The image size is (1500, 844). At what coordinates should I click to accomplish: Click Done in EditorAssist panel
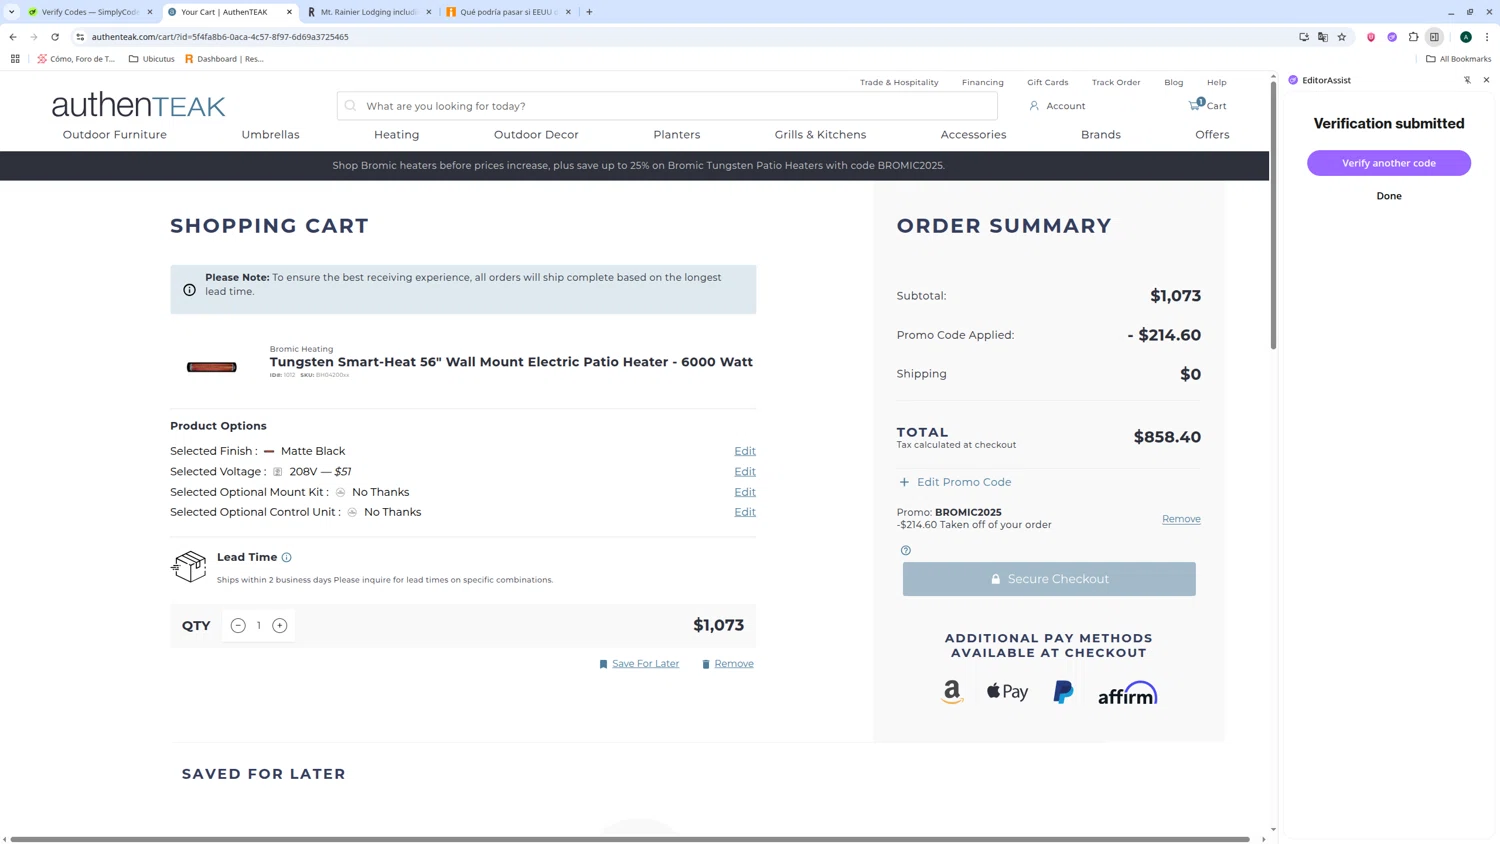click(x=1389, y=196)
